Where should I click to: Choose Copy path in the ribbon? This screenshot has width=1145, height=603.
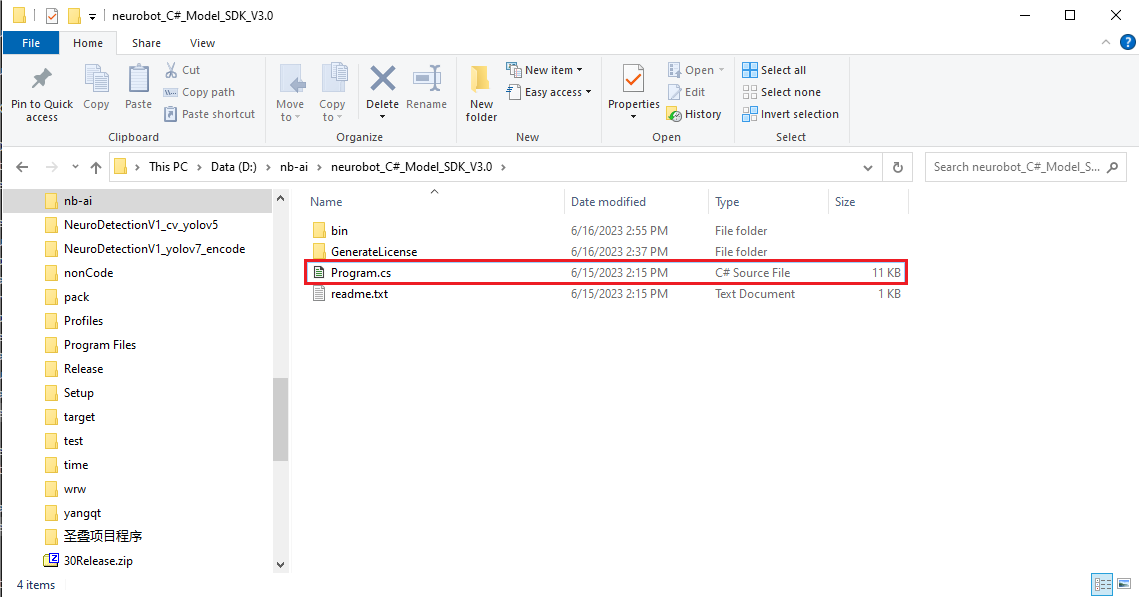point(199,92)
